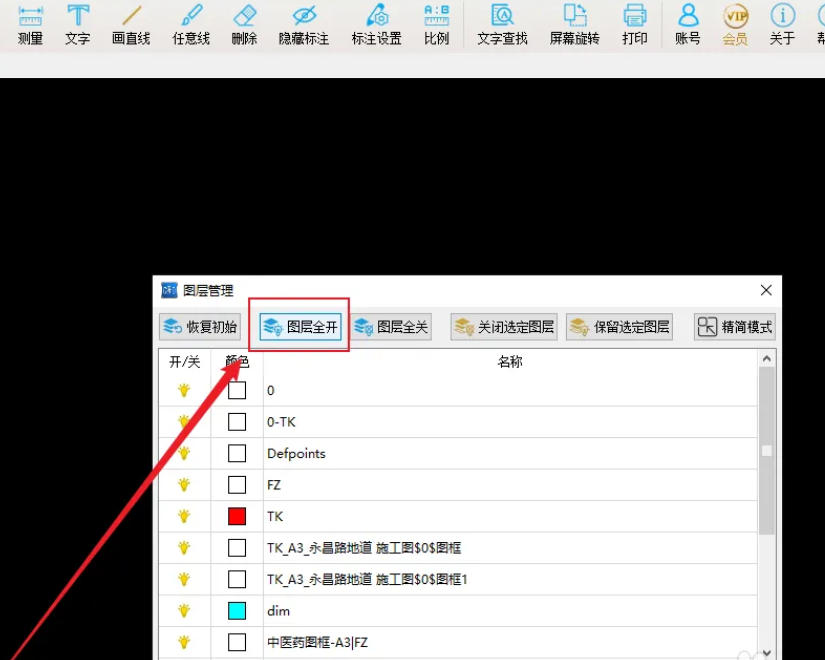Switch to 精简模式 simplified mode
This screenshot has height=660, width=825.
click(733, 326)
